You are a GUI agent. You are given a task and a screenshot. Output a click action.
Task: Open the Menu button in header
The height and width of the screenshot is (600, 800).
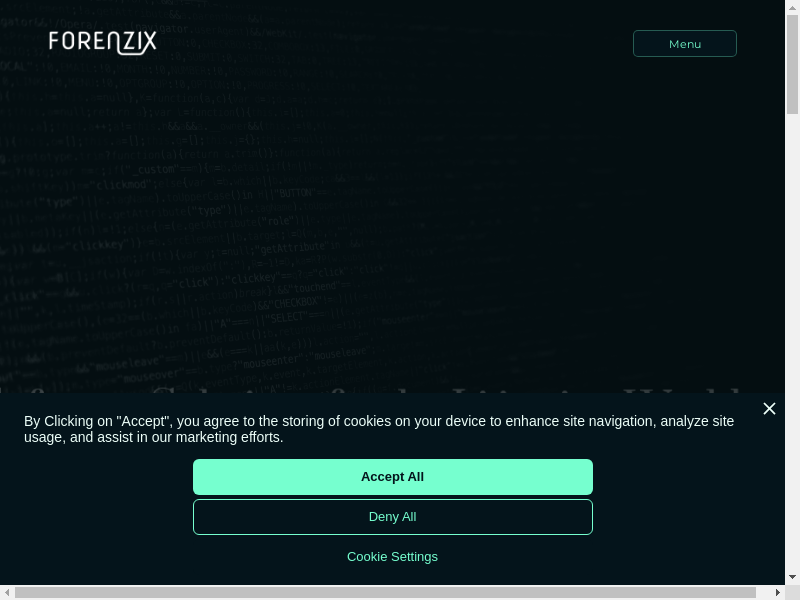[x=685, y=44]
